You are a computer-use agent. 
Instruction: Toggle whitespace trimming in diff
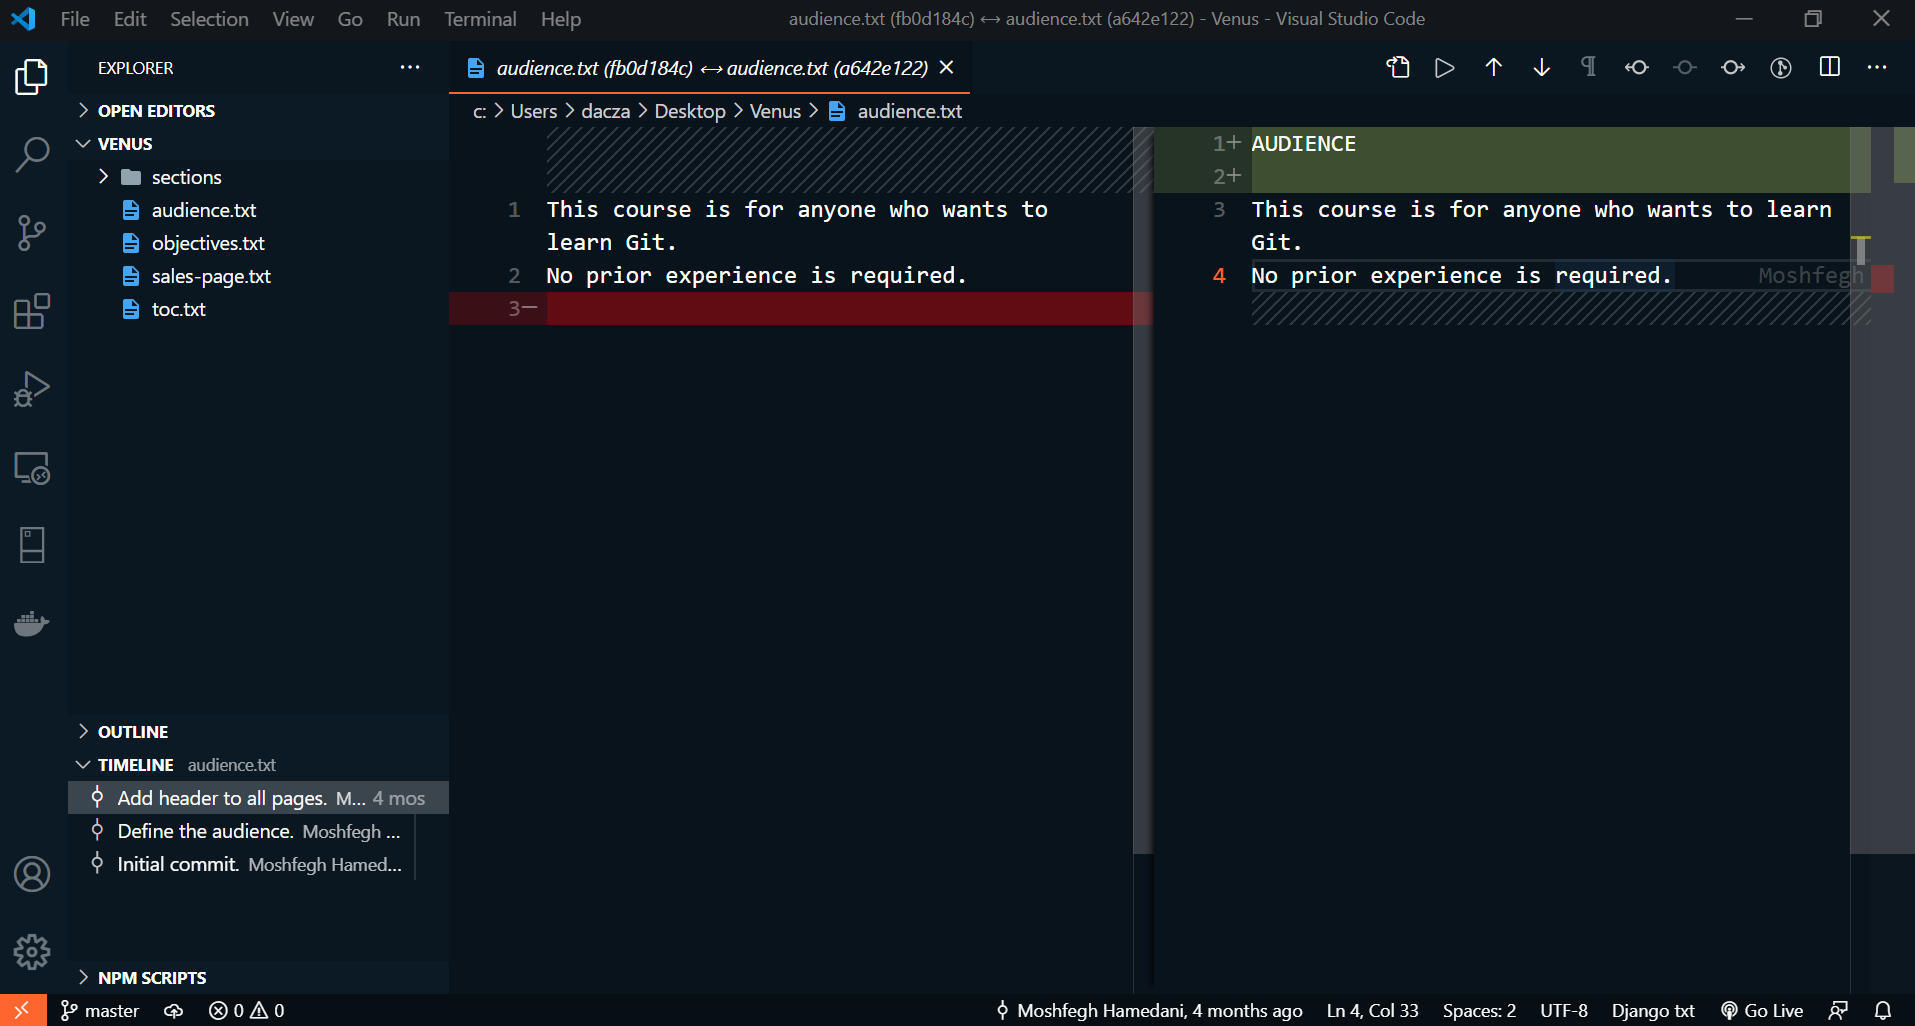(1588, 68)
